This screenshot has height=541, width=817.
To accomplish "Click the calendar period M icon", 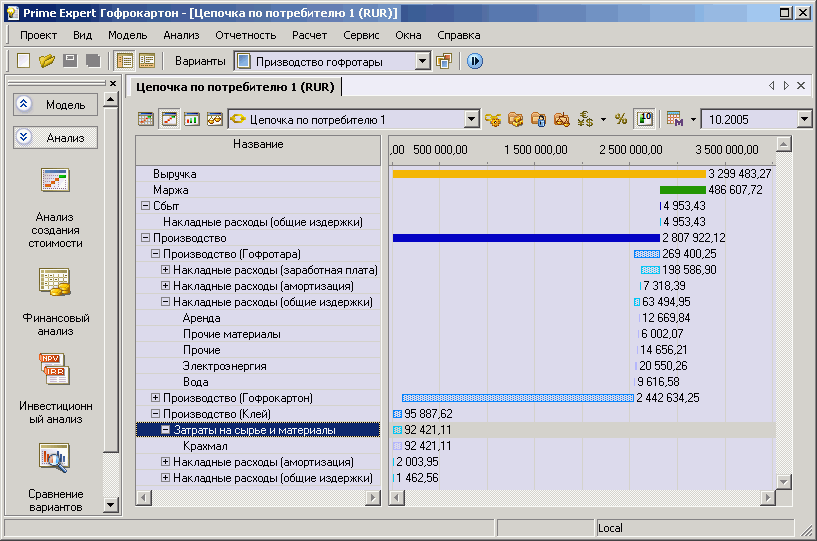I will click(675, 119).
